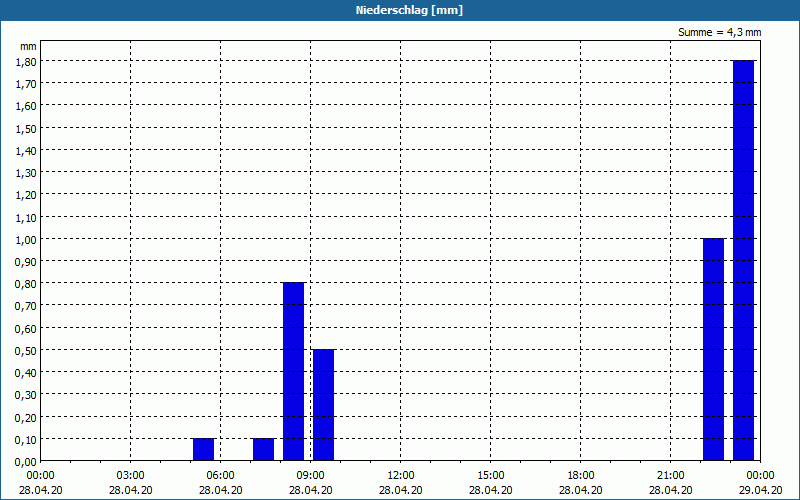
Task: Click the 0,10 mm bar before 06:00
Action: coord(204,449)
